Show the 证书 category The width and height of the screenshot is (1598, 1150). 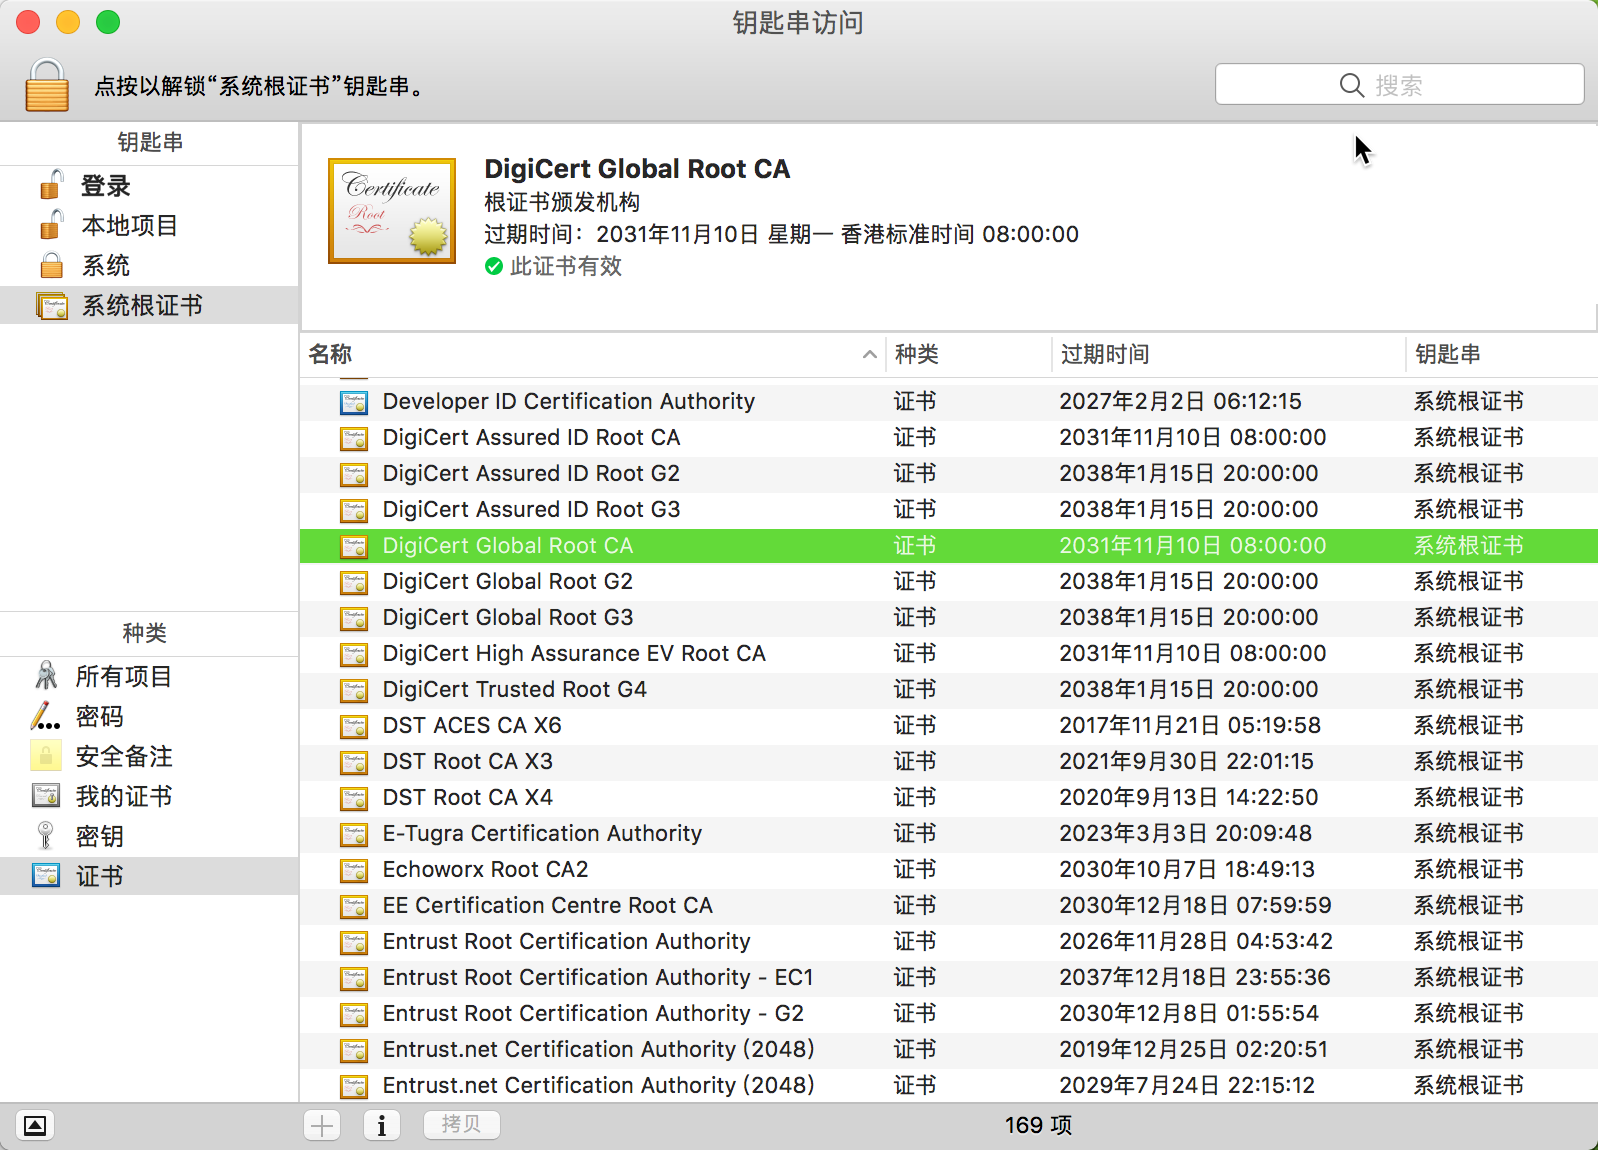click(x=149, y=876)
